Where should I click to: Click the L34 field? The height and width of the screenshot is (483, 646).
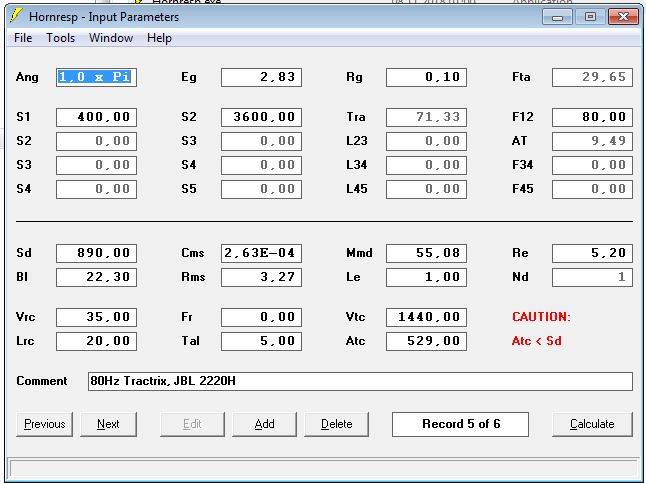coord(426,165)
